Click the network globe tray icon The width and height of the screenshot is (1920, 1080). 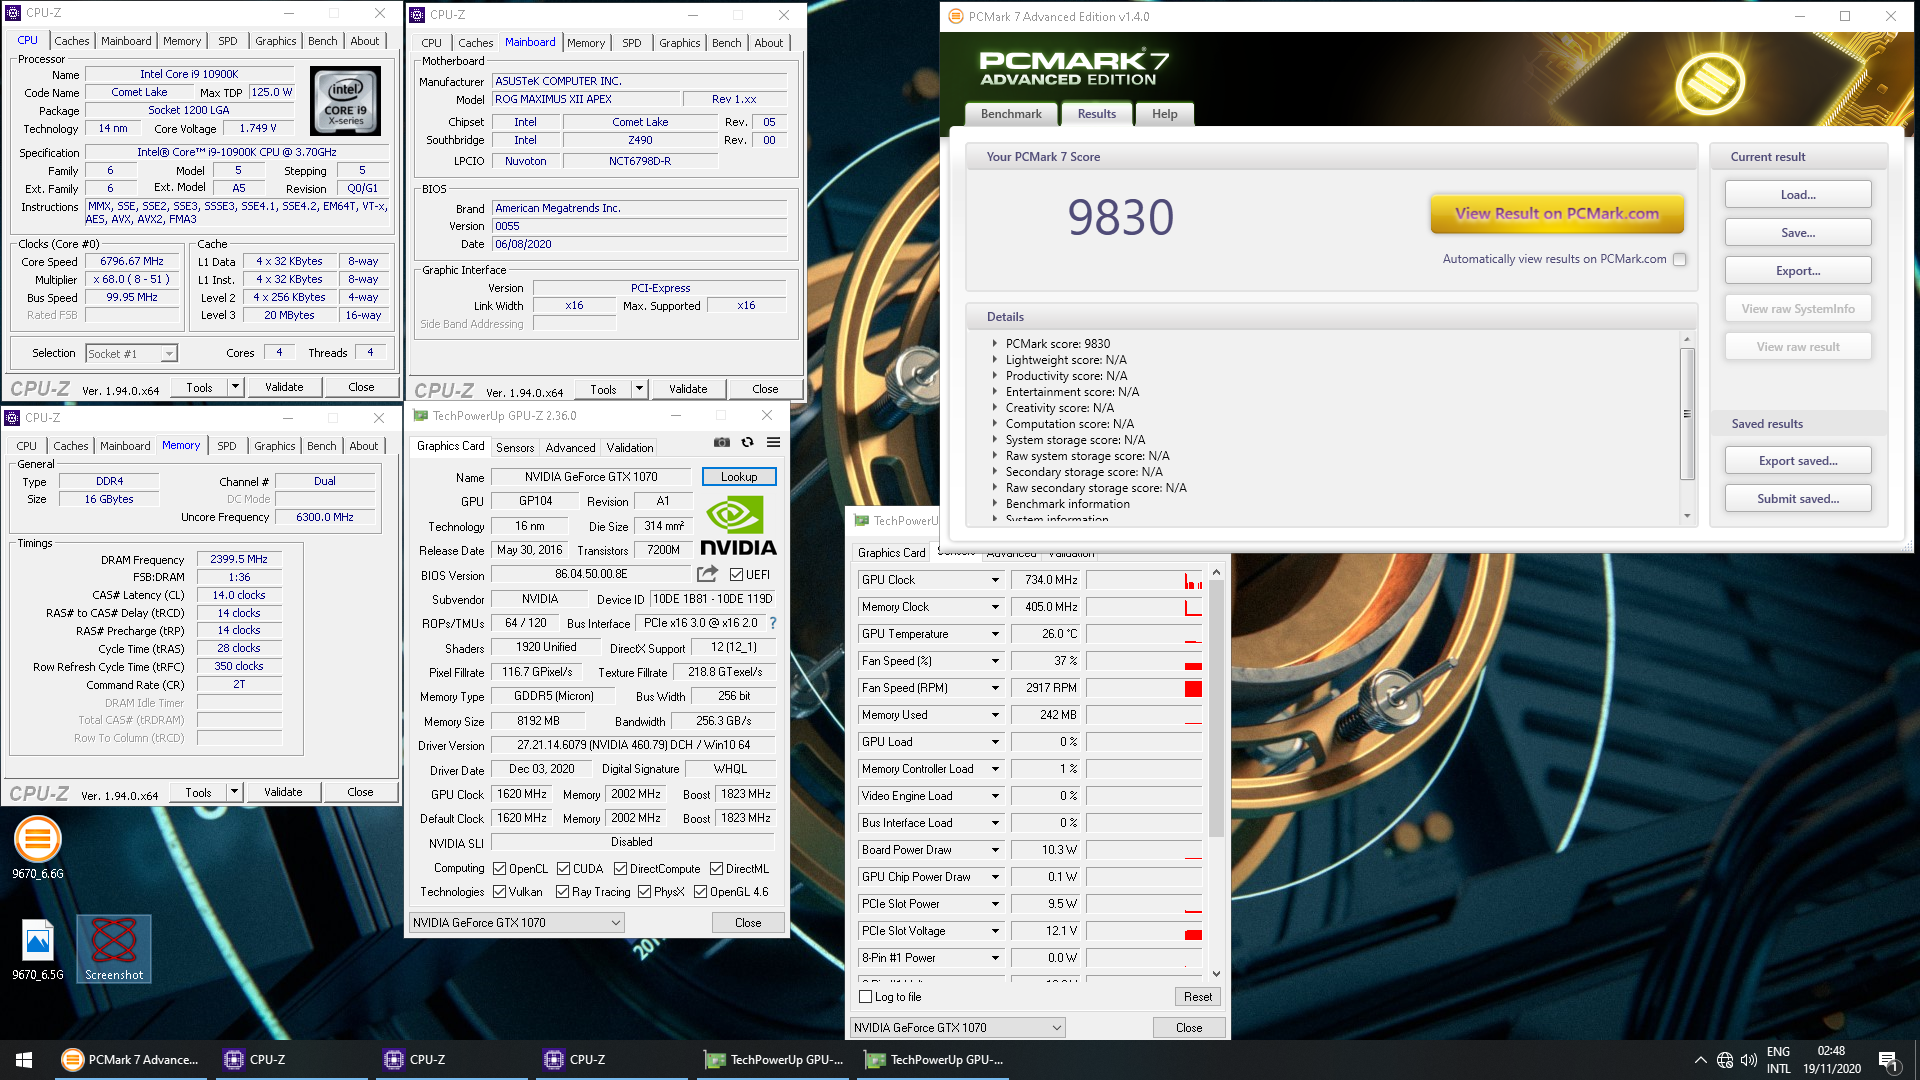point(1725,1060)
